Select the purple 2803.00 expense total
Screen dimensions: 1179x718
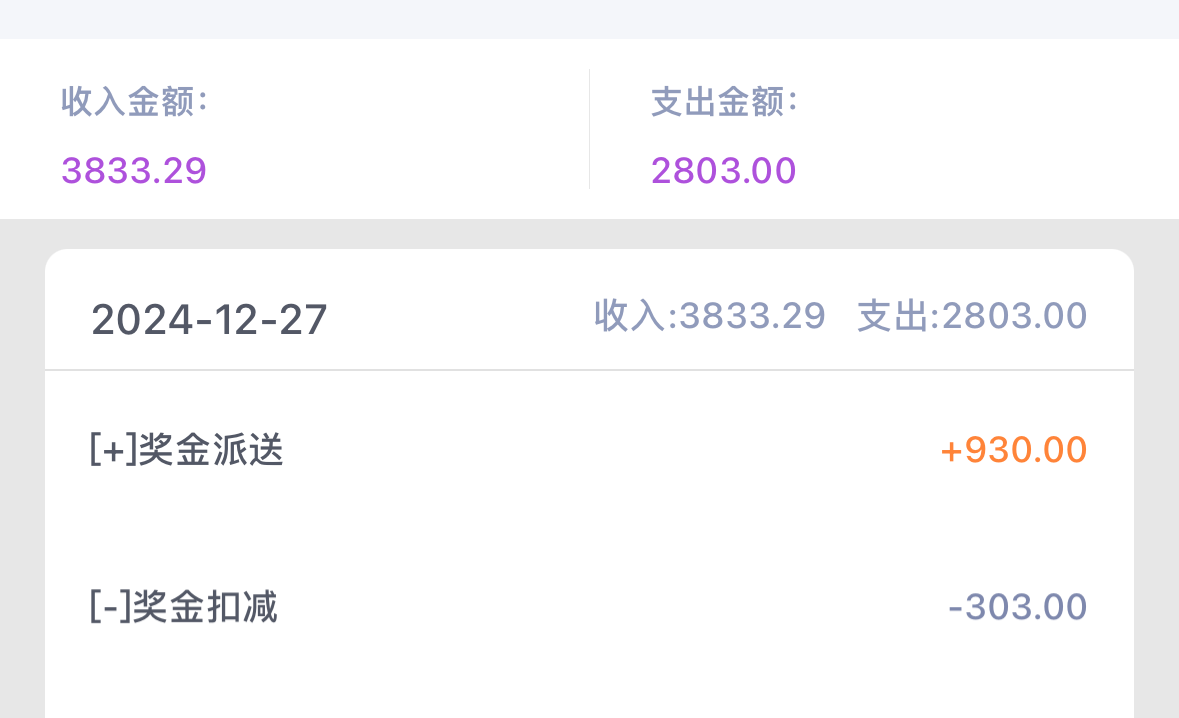(724, 170)
